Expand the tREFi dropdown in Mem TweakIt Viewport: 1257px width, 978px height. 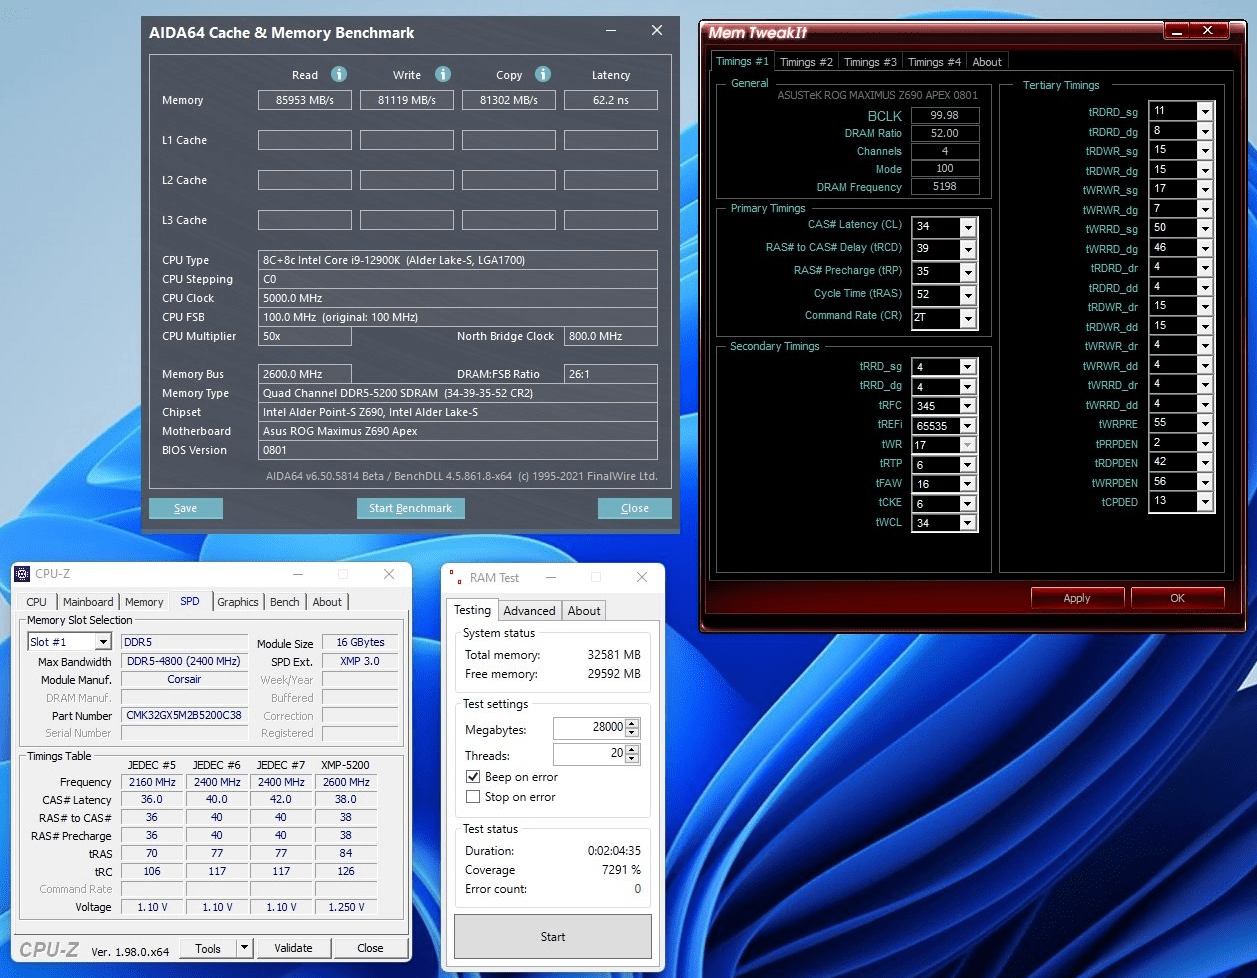(x=967, y=426)
